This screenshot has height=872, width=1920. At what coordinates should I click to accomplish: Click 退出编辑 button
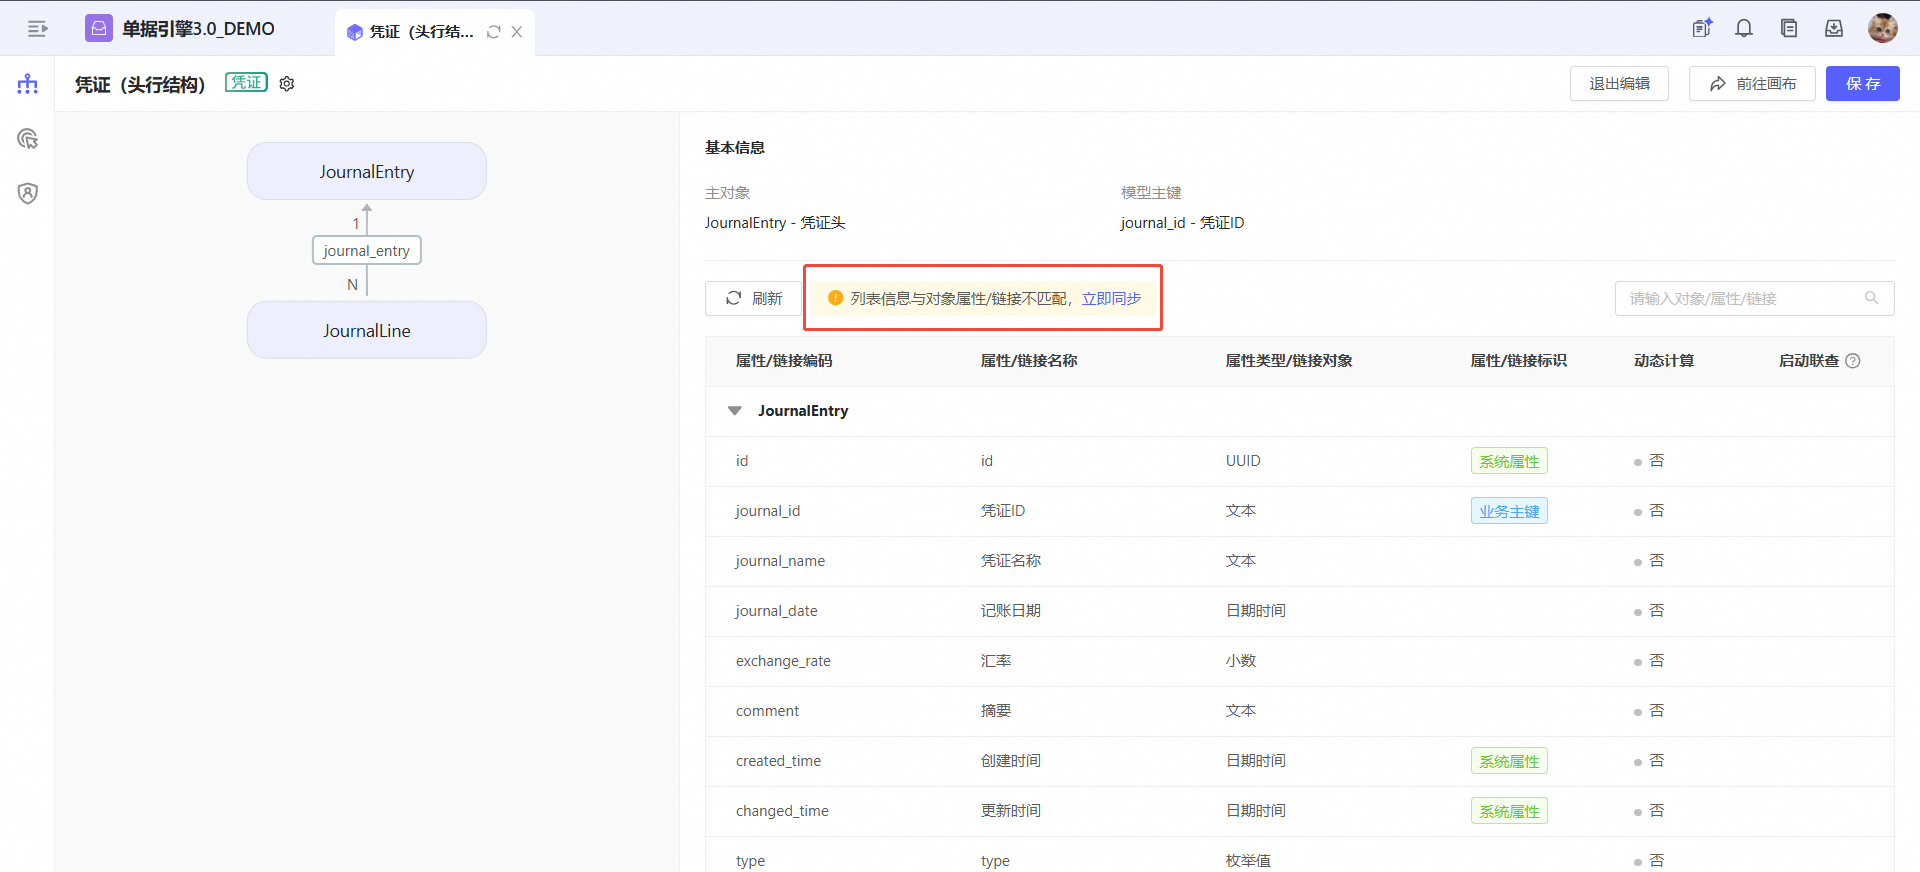[x=1619, y=84]
